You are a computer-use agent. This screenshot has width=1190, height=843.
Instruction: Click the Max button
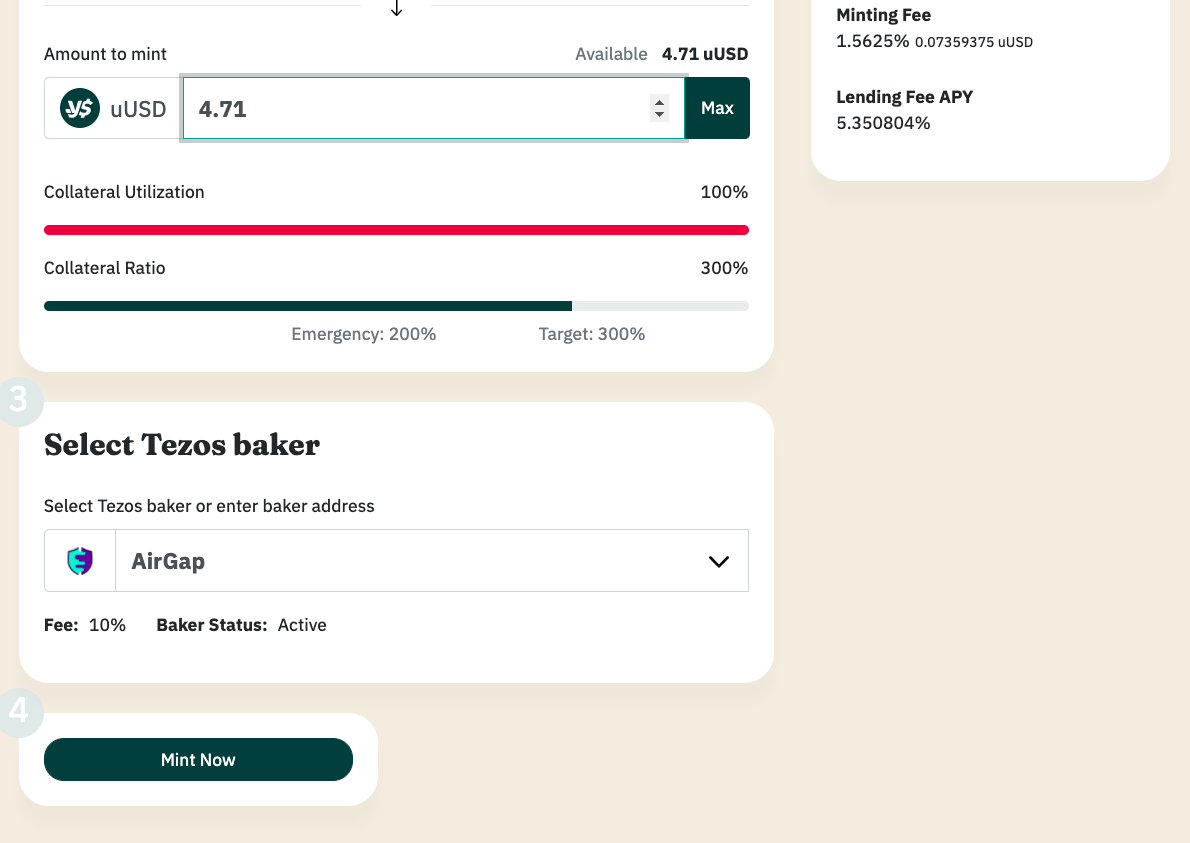[x=717, y=108]
